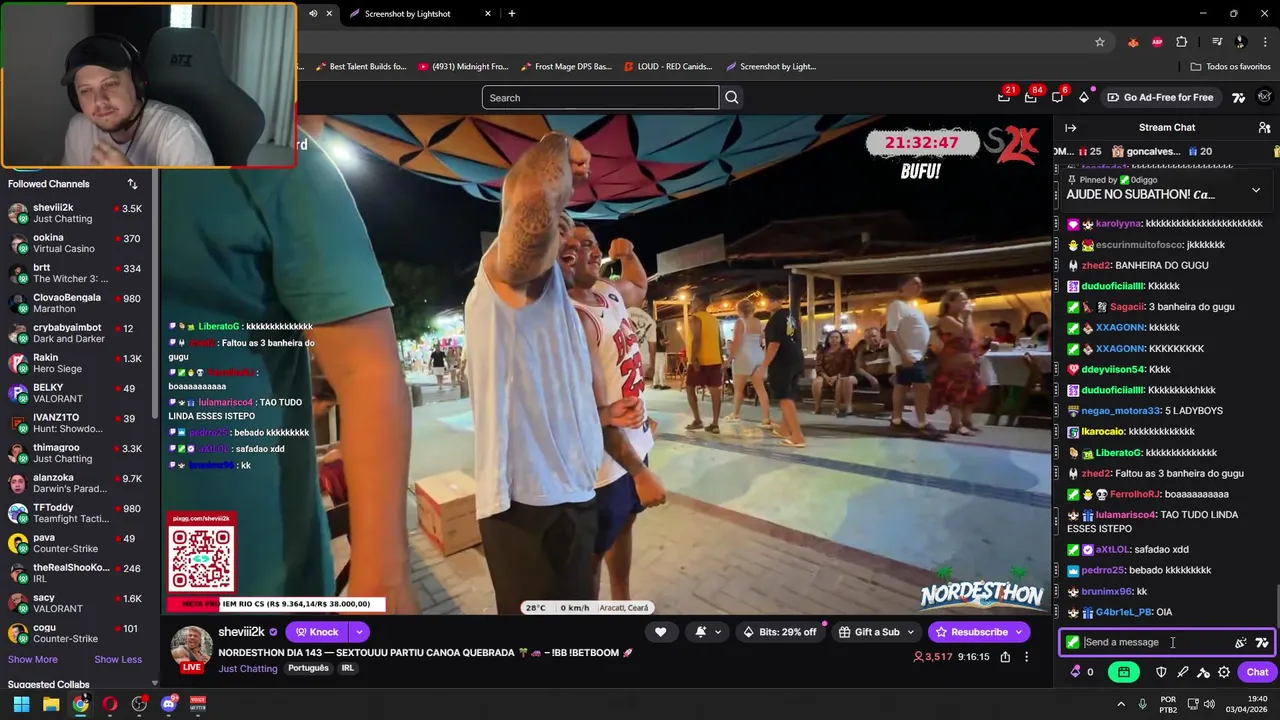
Task: Expand the pinned message chevron
Action: point(1256,190)
